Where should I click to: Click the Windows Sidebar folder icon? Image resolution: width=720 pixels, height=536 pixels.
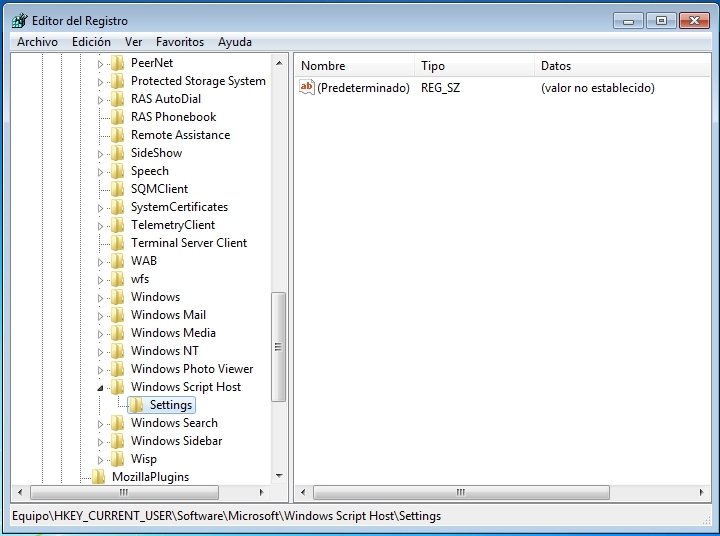(x=118, y=440)
